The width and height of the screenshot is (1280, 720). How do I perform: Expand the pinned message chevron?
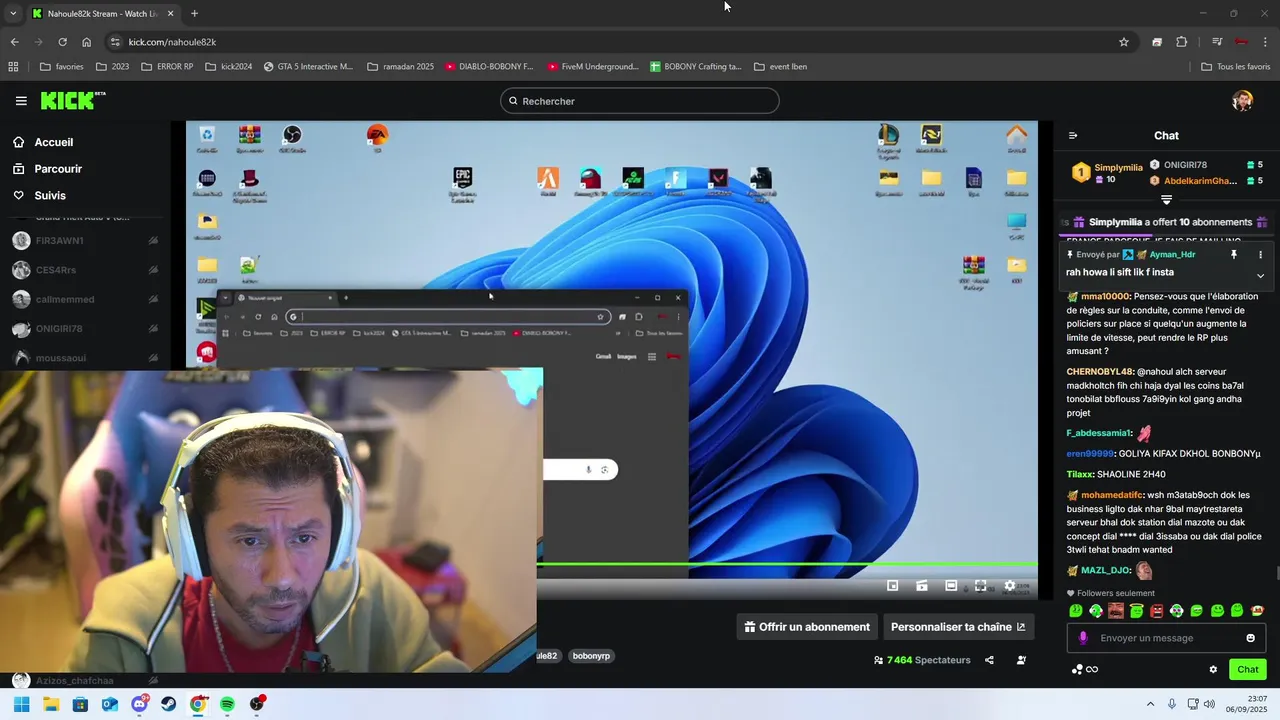coord(1260,276)
